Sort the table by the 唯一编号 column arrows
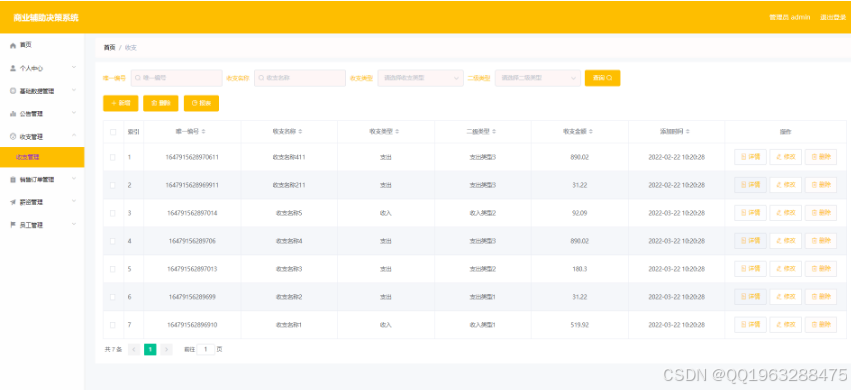851x390 pixels. (204, 132)
